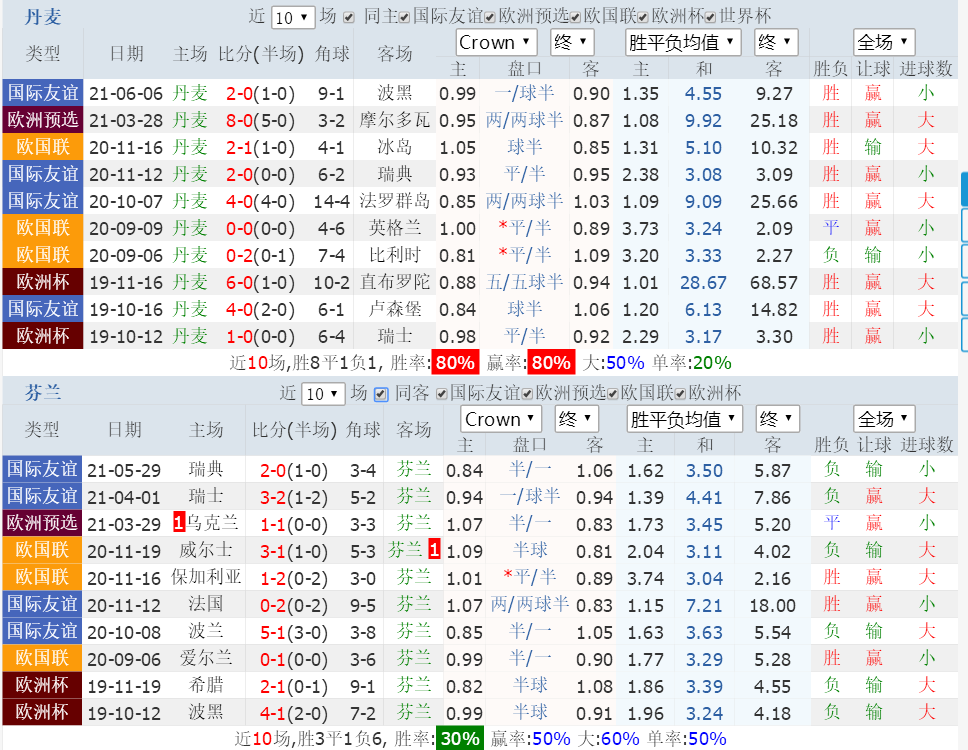Click corner count 14-4 on 法罗群岛 row
Screen dimensions: 968x750
pyautogui.click(x=332, y=202)
